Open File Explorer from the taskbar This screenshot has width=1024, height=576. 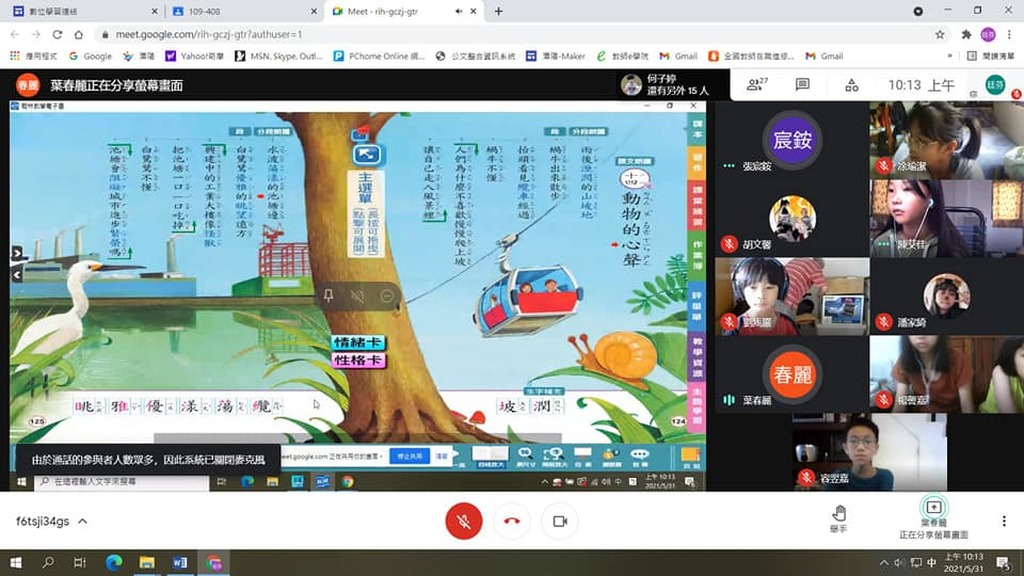(x=147, y=562)
